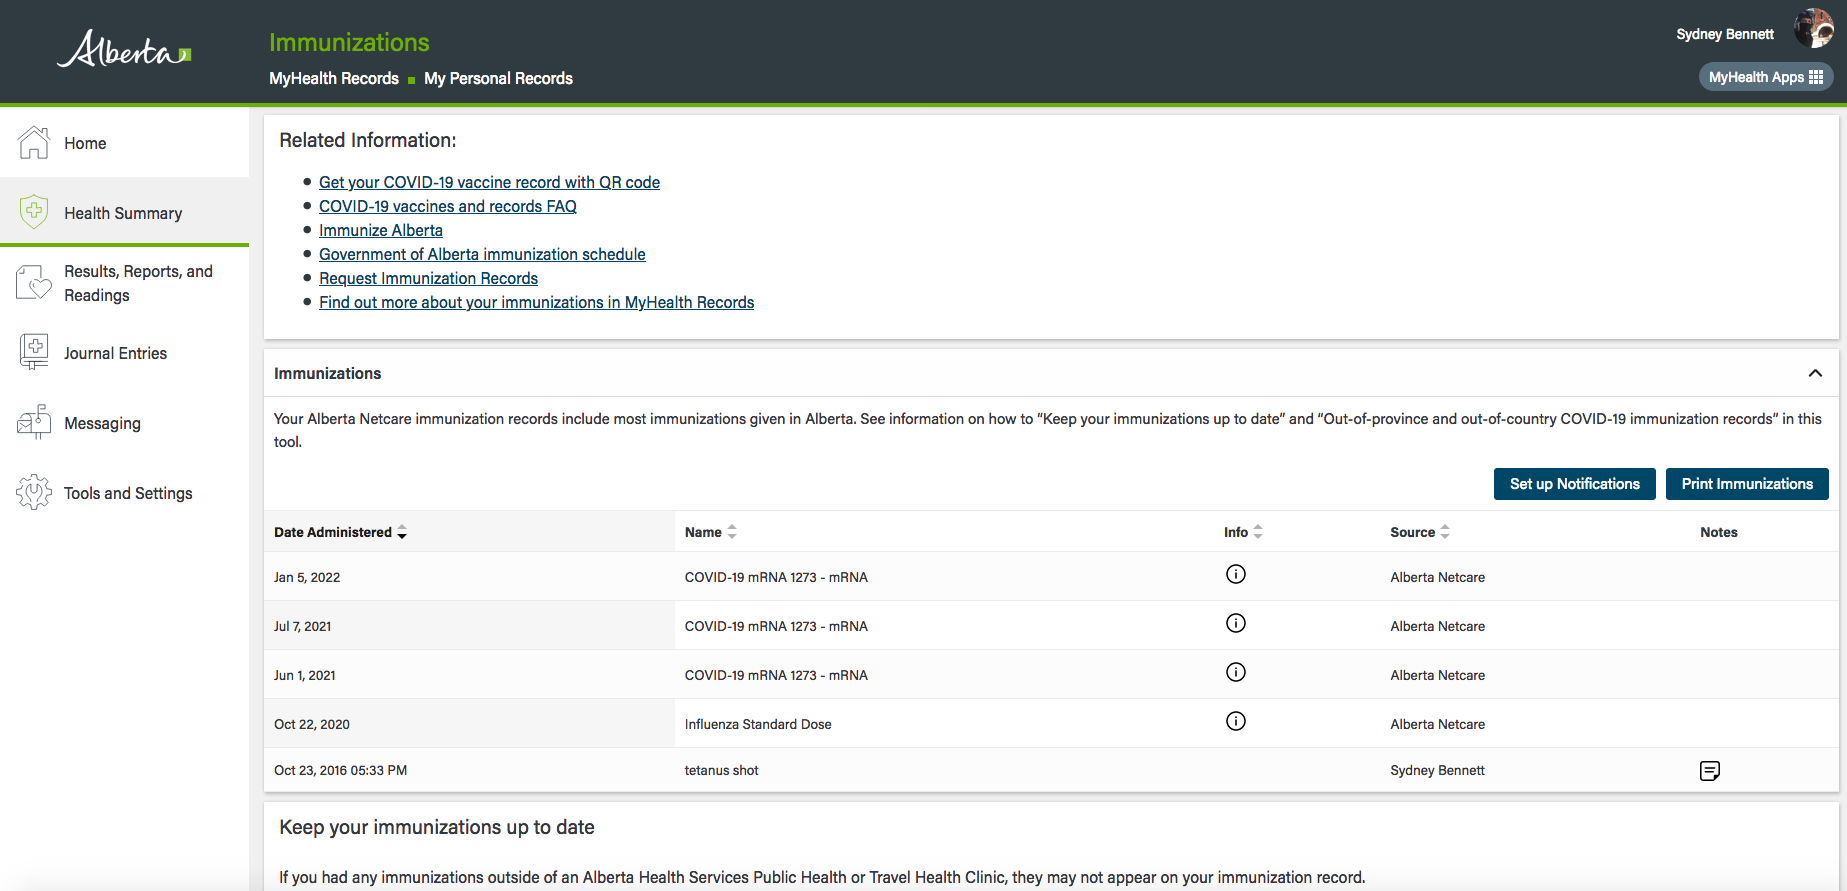Open info icon for Jan 5, 2022 vaccine

[1236, 574]
